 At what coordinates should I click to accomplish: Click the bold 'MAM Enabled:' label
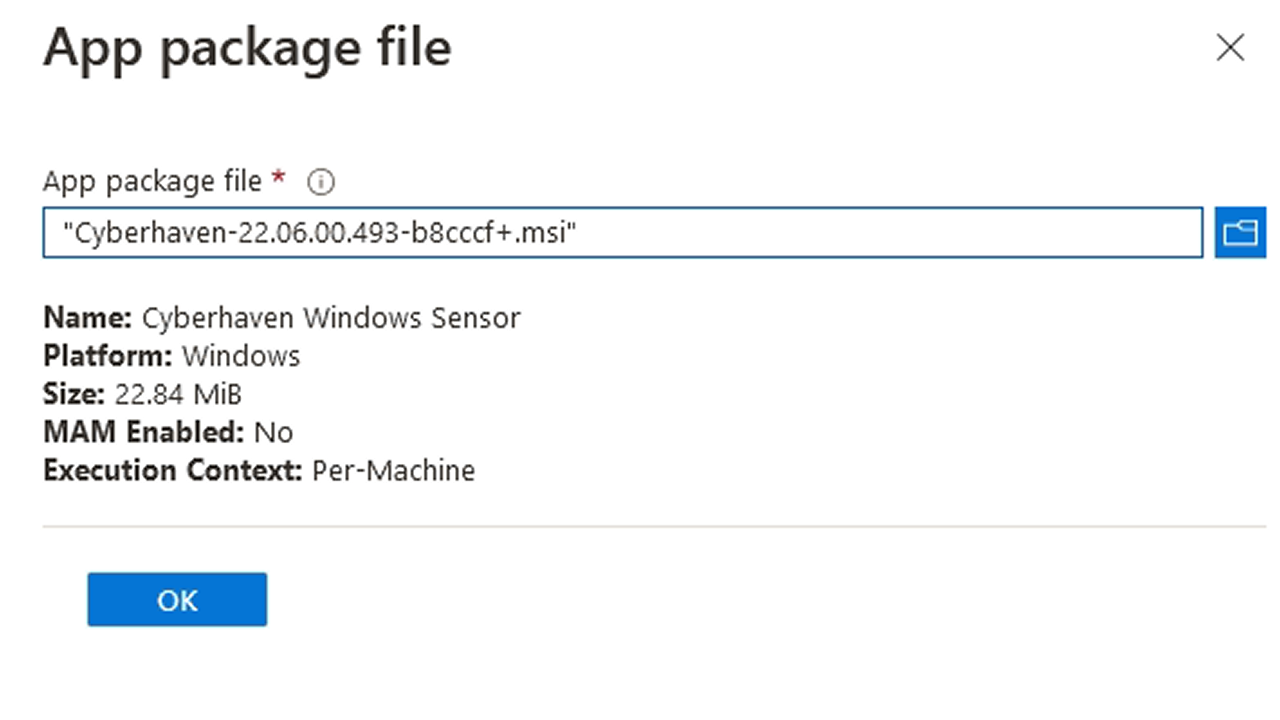(144, 432)
